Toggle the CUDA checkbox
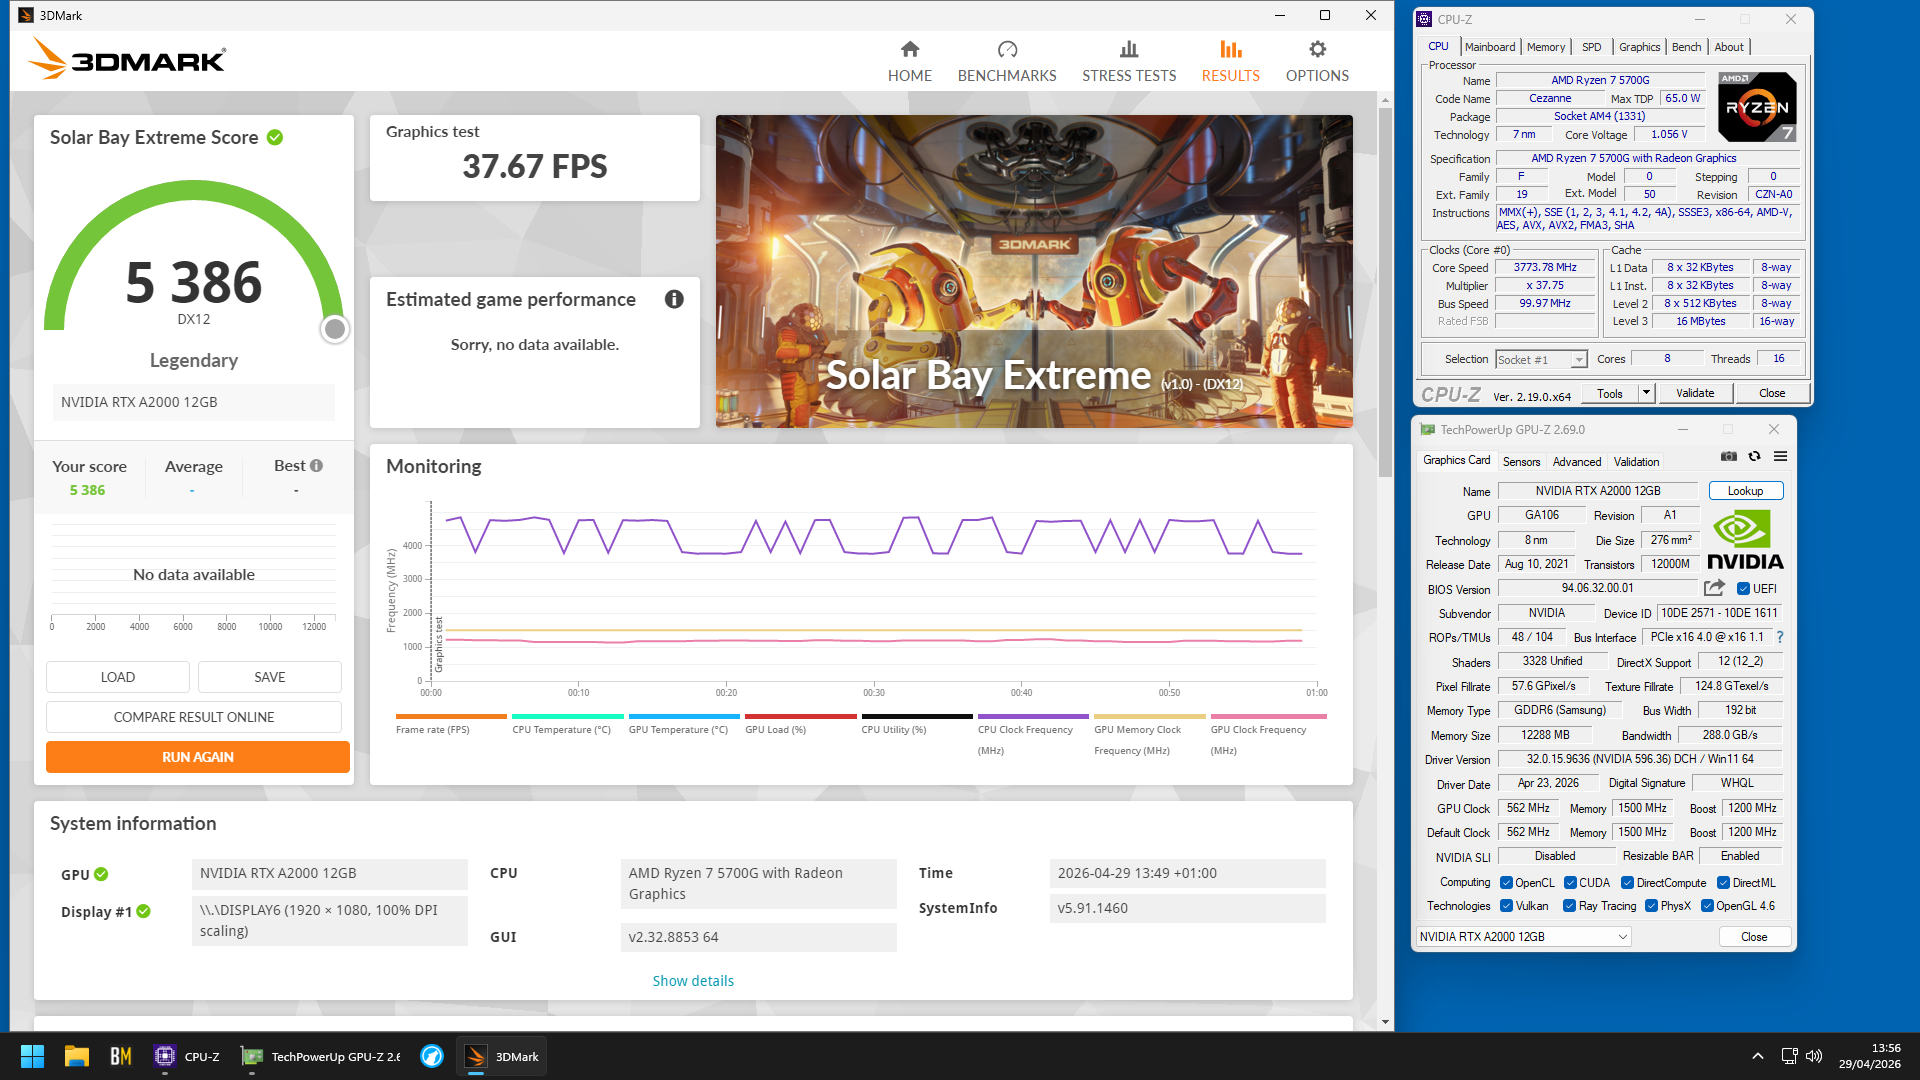 click(1570, 883)
